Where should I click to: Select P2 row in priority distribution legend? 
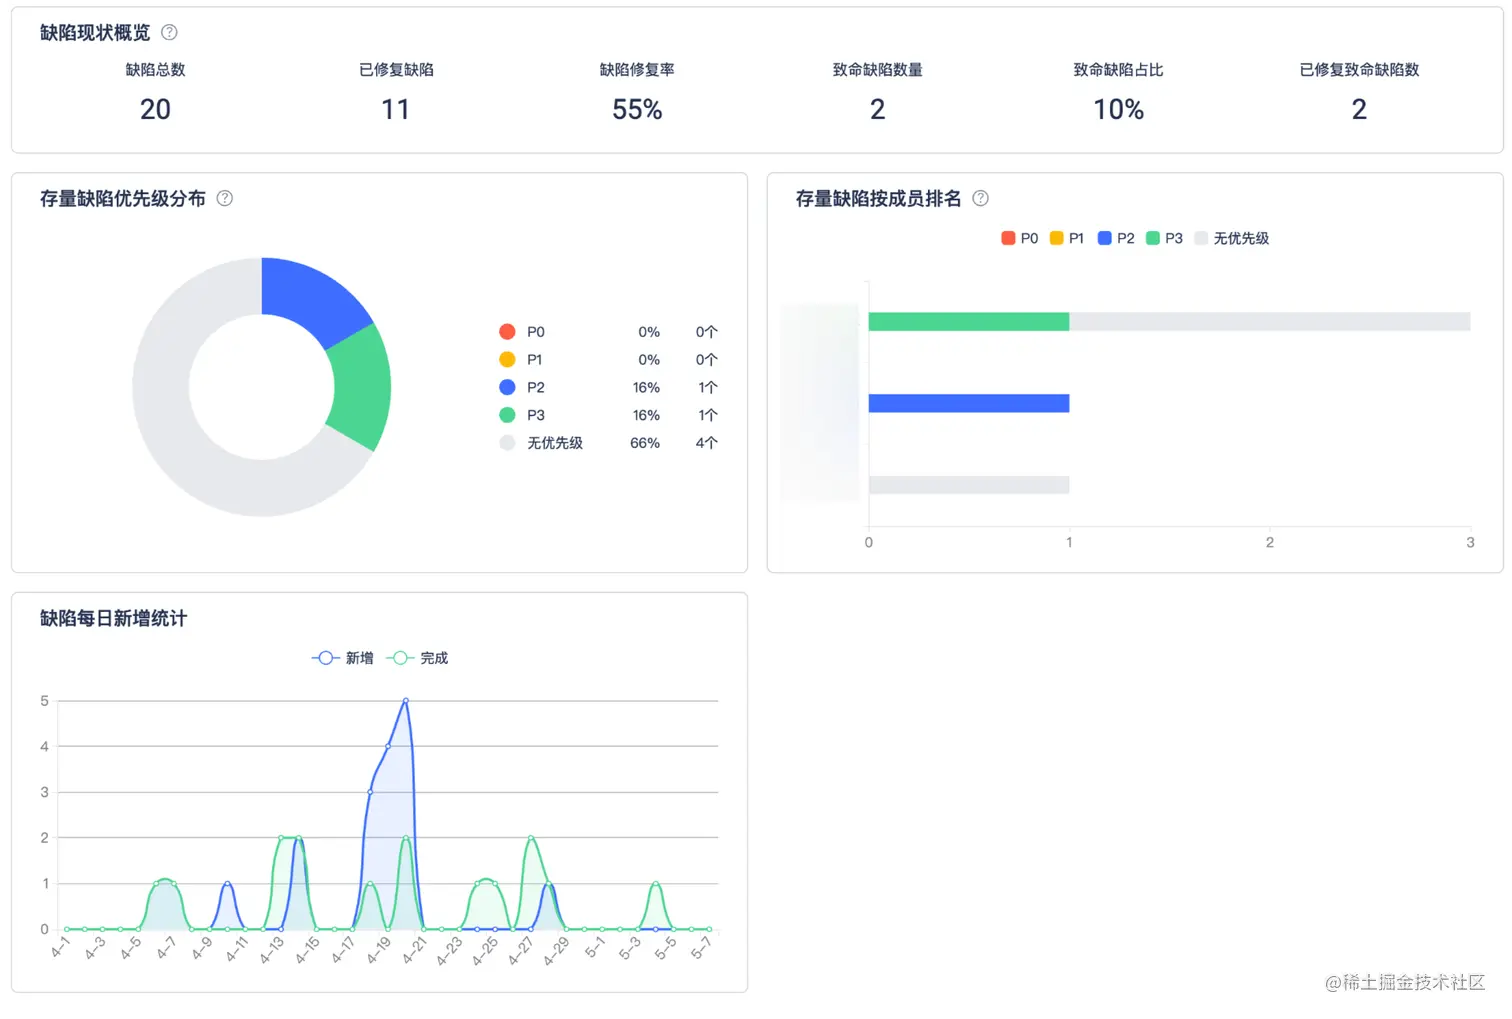[x=608, y=387]
